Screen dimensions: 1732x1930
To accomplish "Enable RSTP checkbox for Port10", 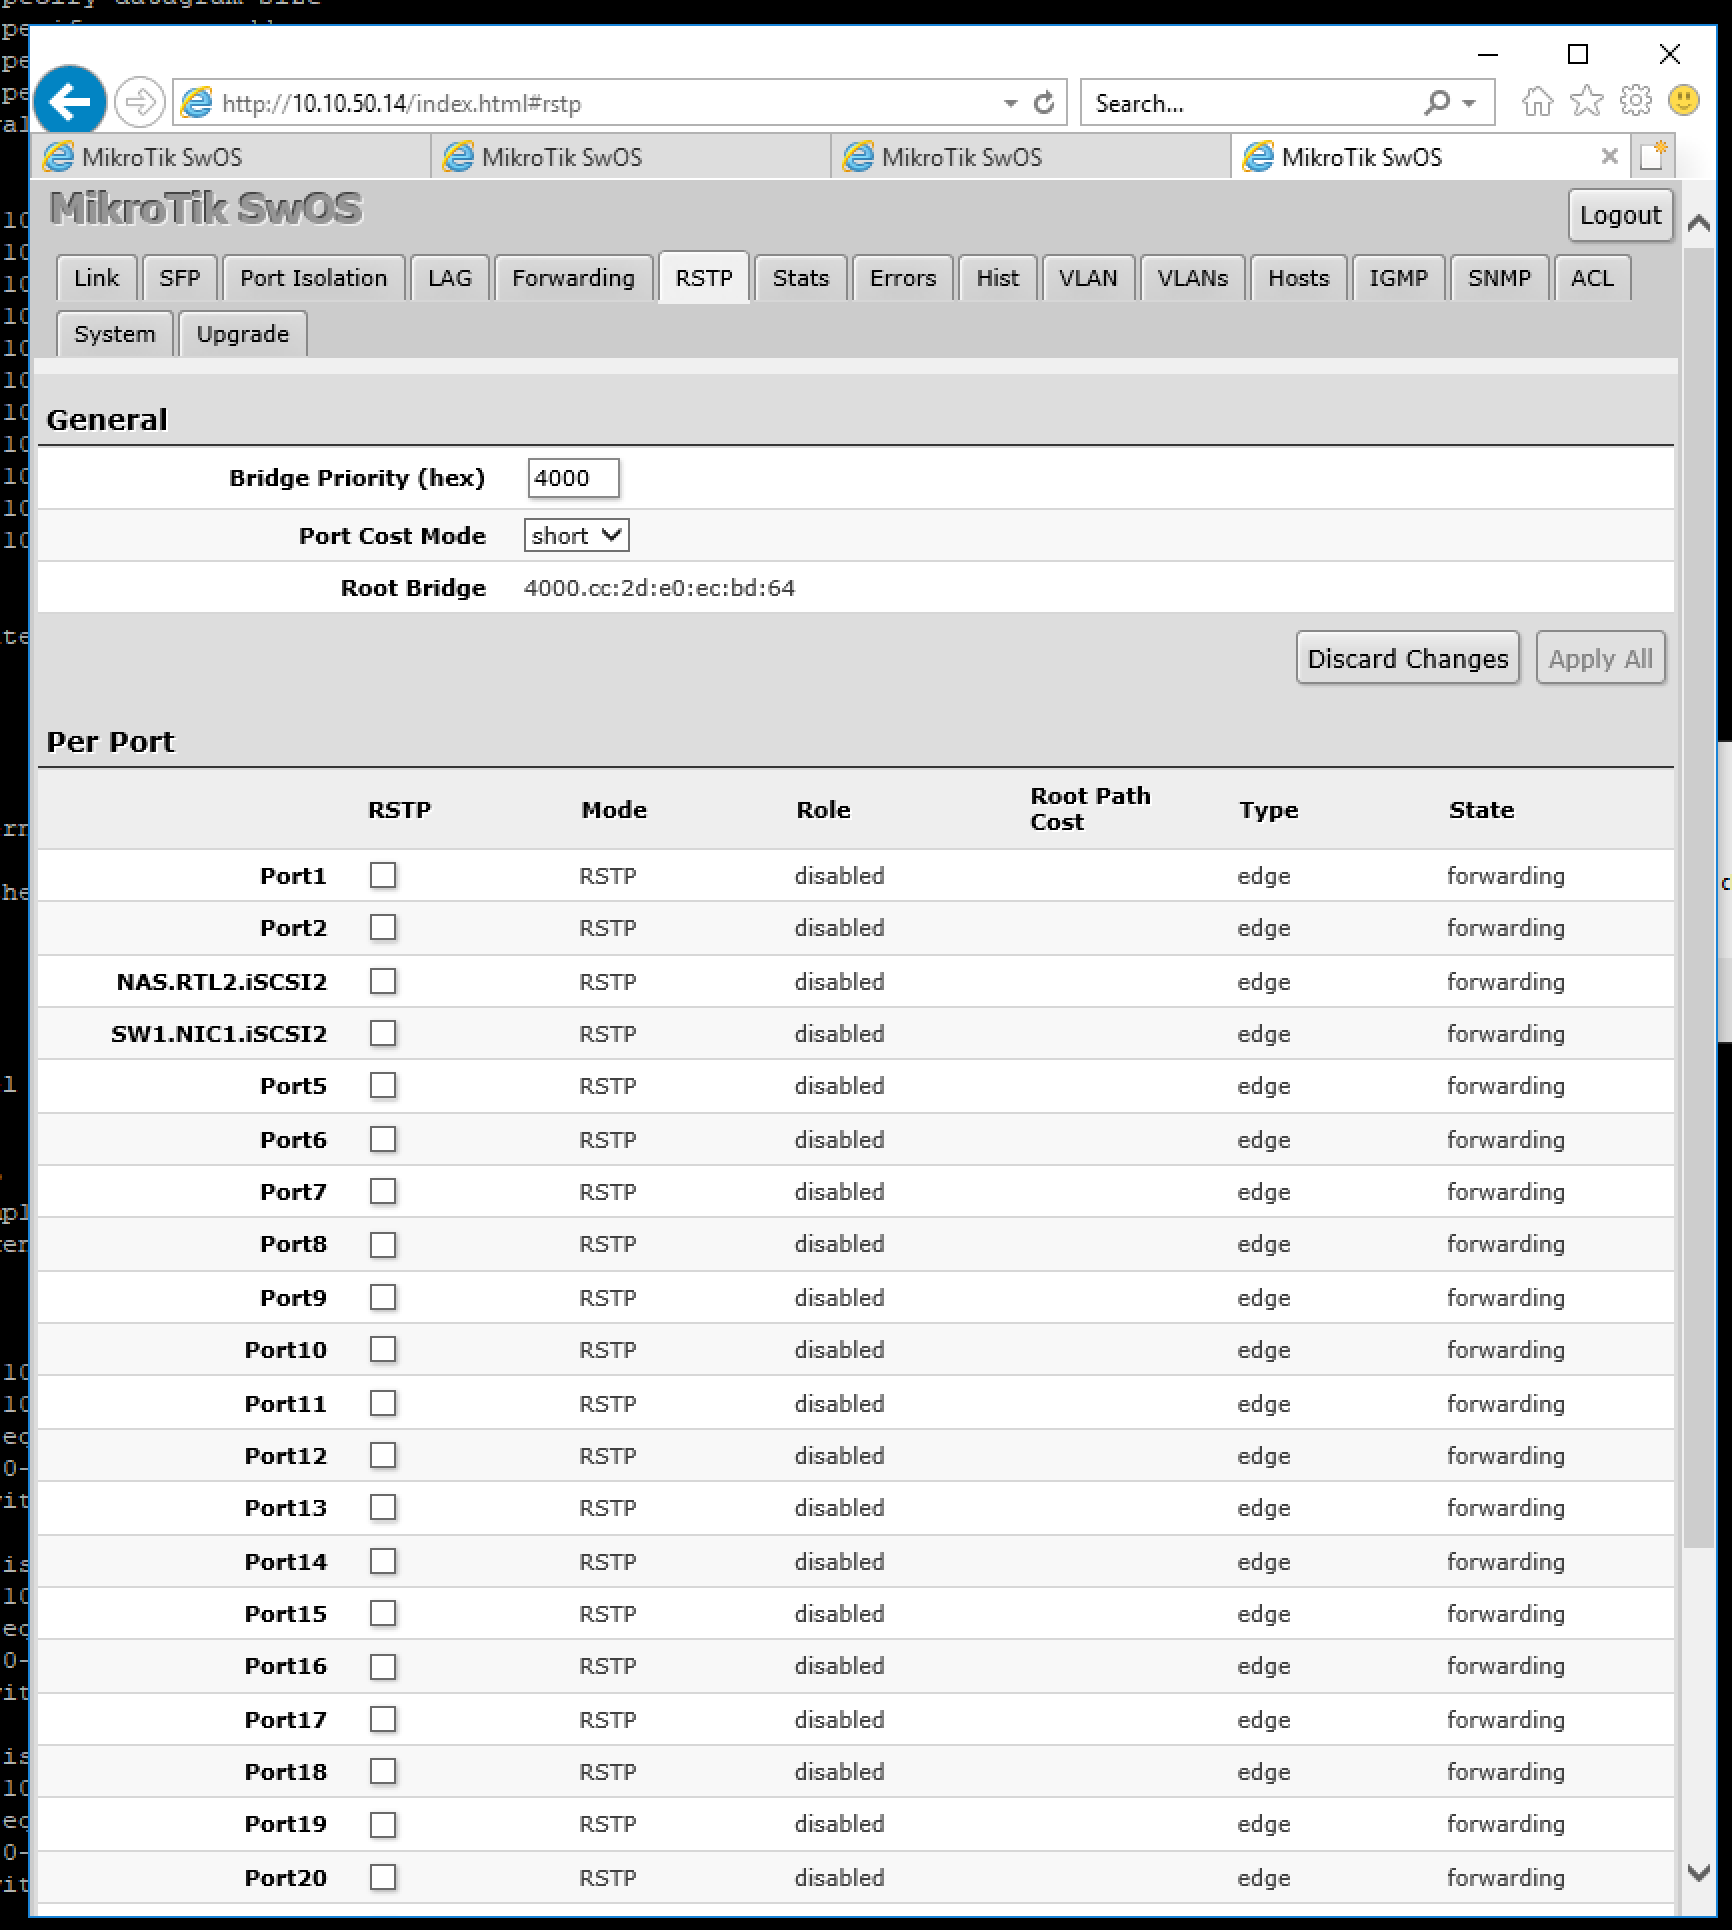I will [x=383, y=1350].
